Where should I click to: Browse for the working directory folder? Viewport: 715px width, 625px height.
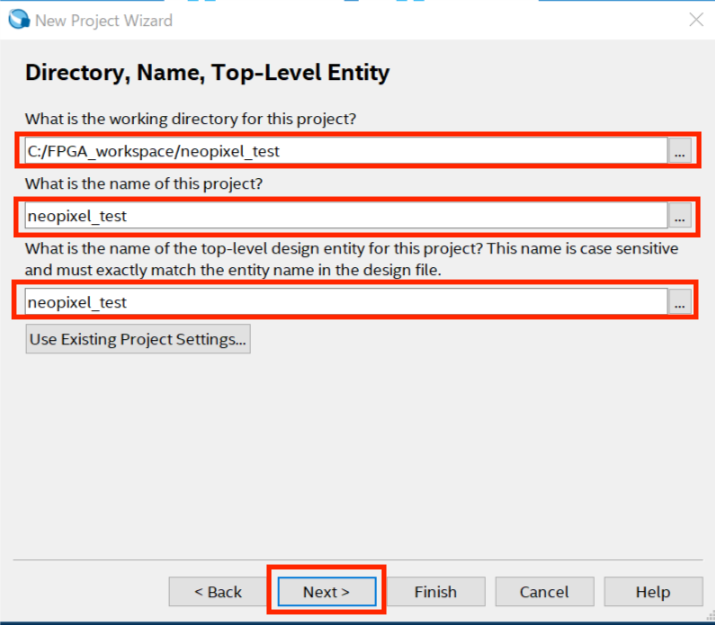click(680, 152)
